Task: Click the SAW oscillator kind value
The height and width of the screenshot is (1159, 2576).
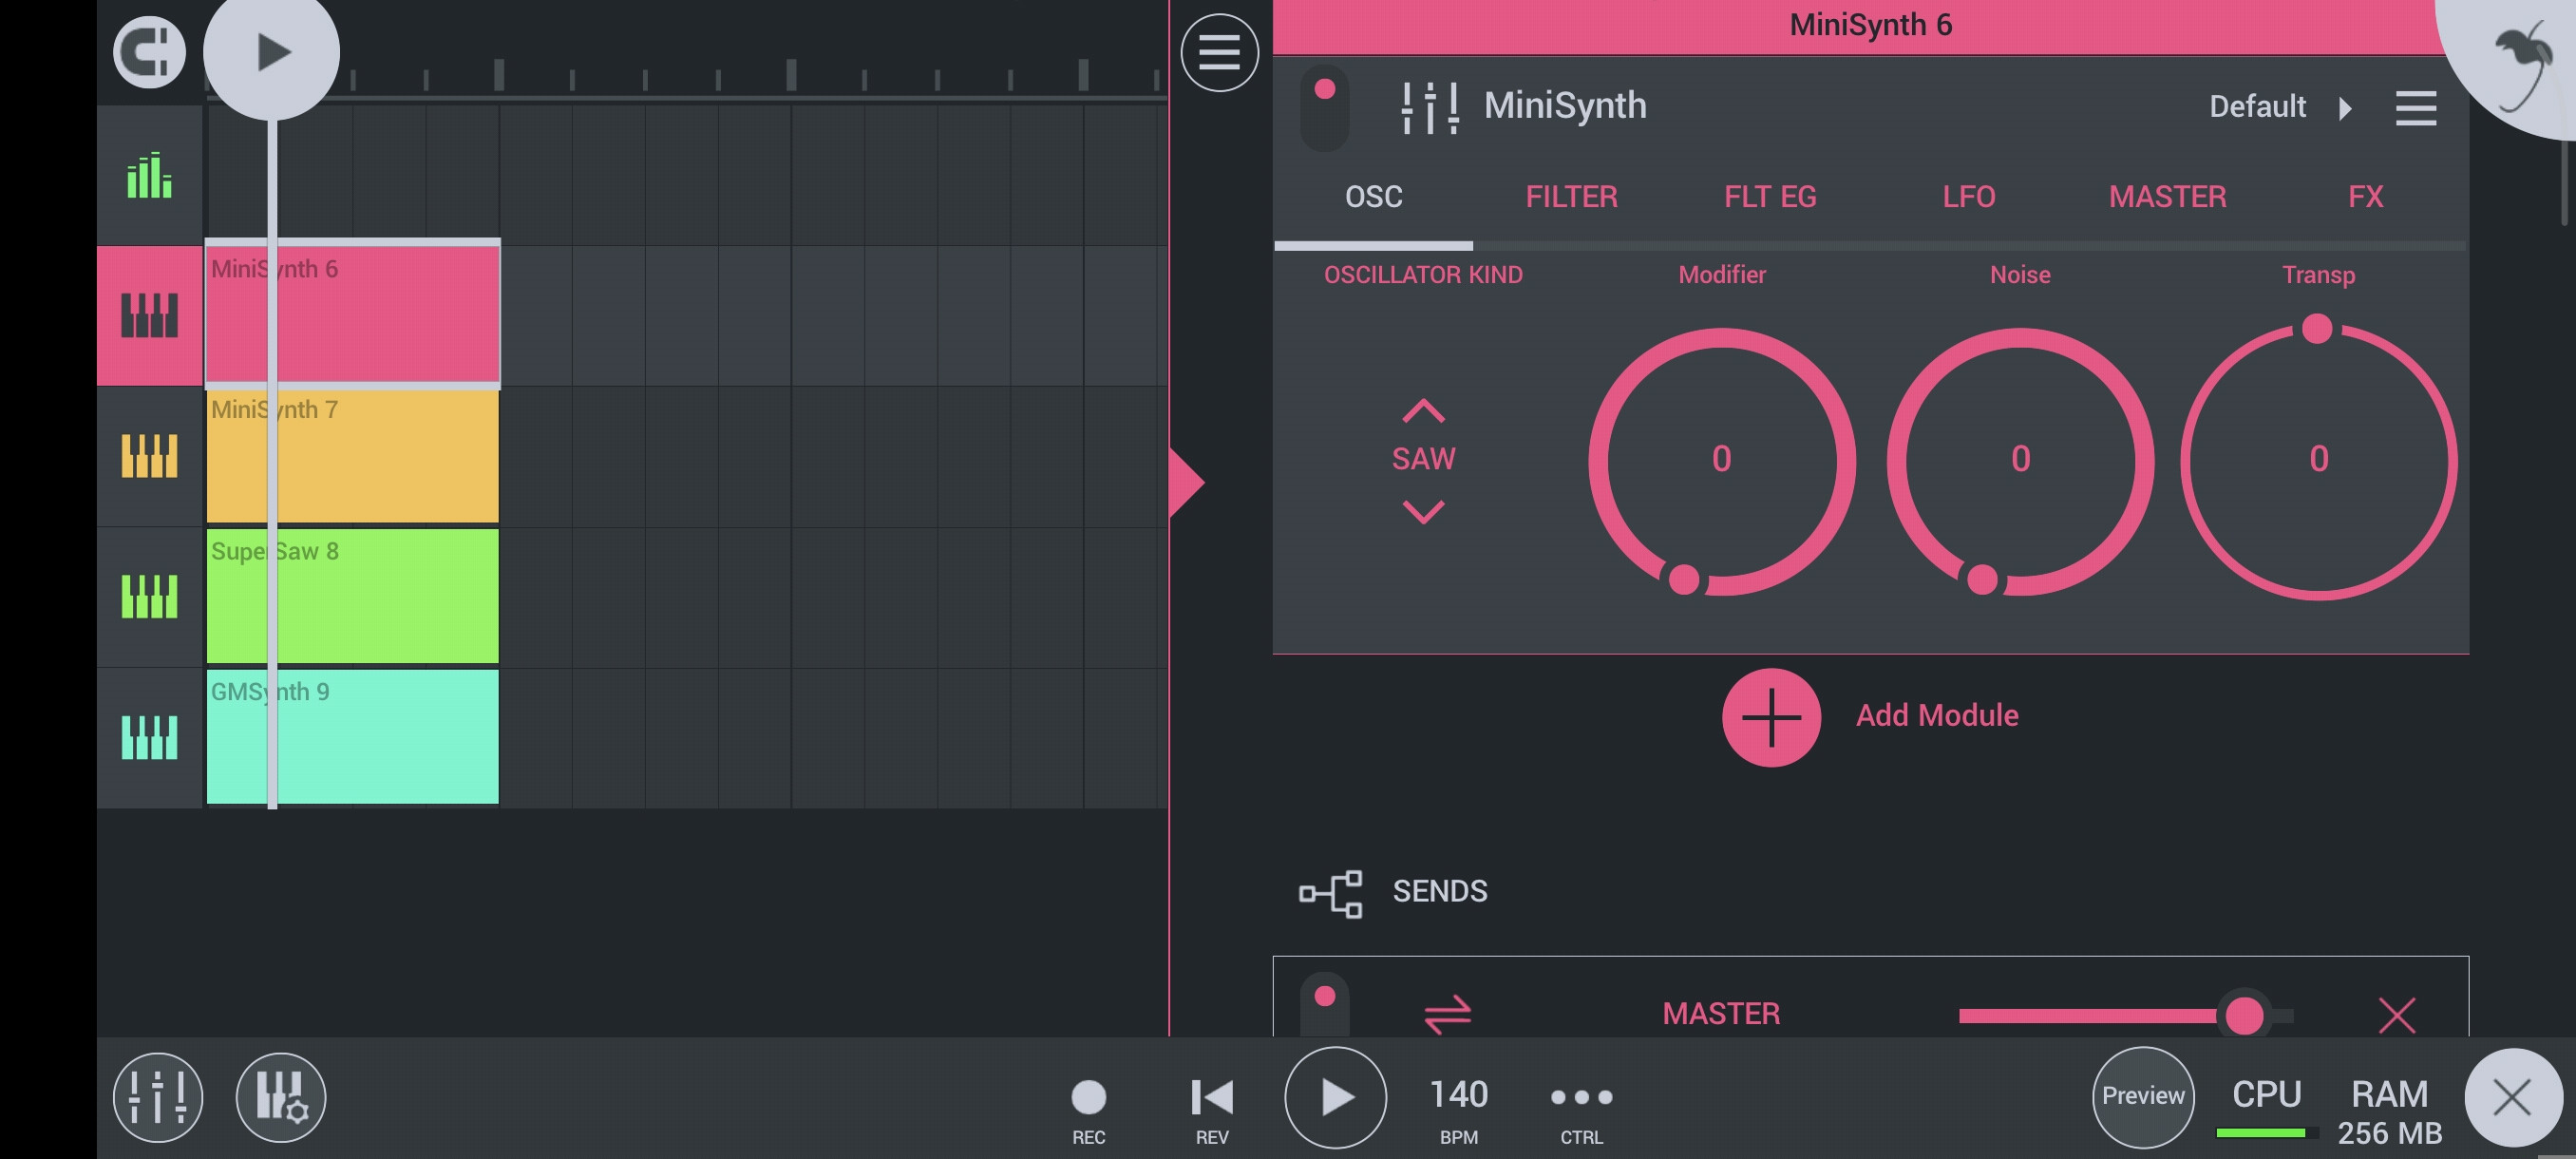Action: coord(1423,459)
